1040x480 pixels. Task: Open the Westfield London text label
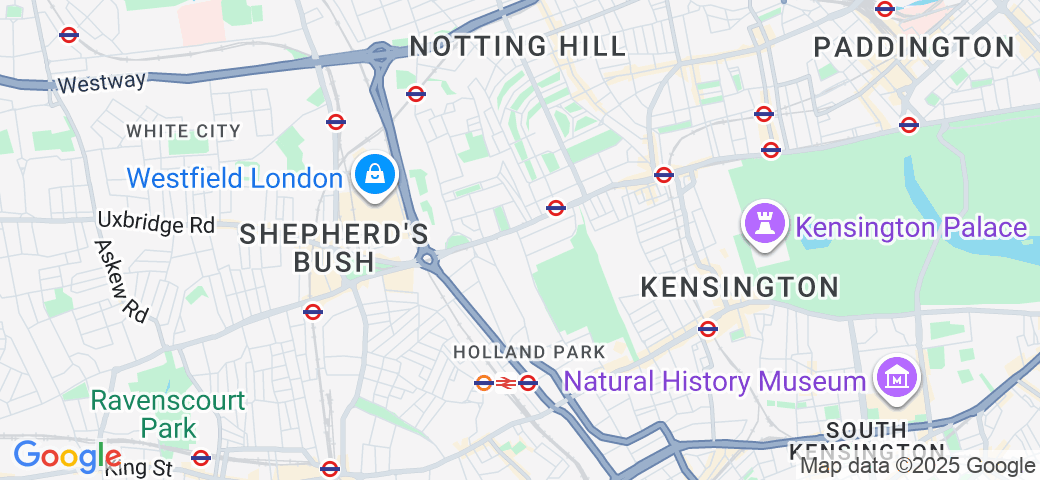click(x=235, y=178)
